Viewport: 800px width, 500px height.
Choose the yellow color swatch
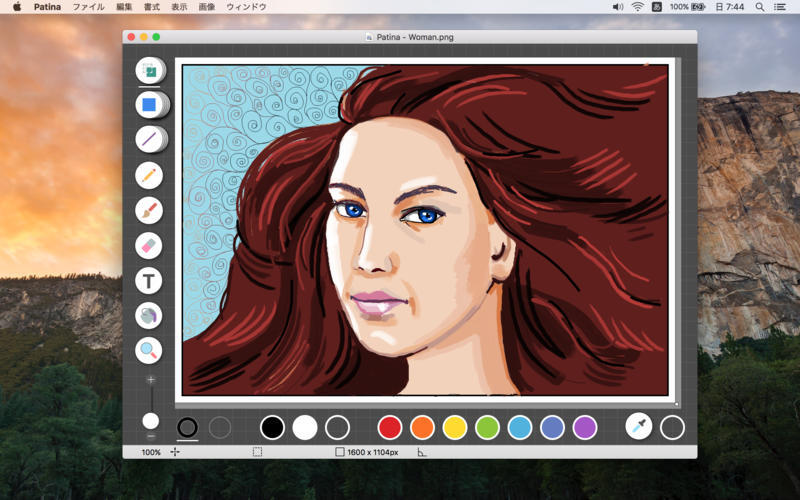(455, 428)
